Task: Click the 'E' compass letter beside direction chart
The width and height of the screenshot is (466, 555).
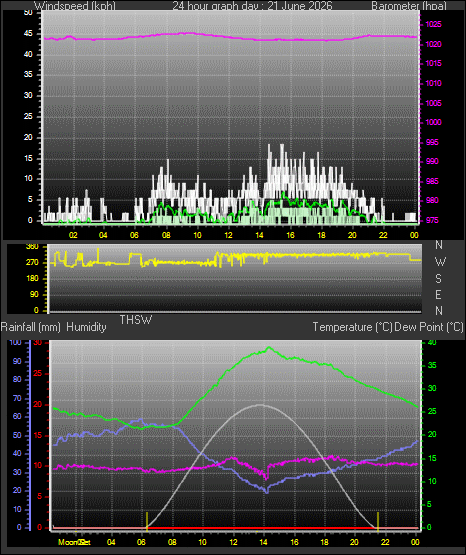Action: [438, 294]
